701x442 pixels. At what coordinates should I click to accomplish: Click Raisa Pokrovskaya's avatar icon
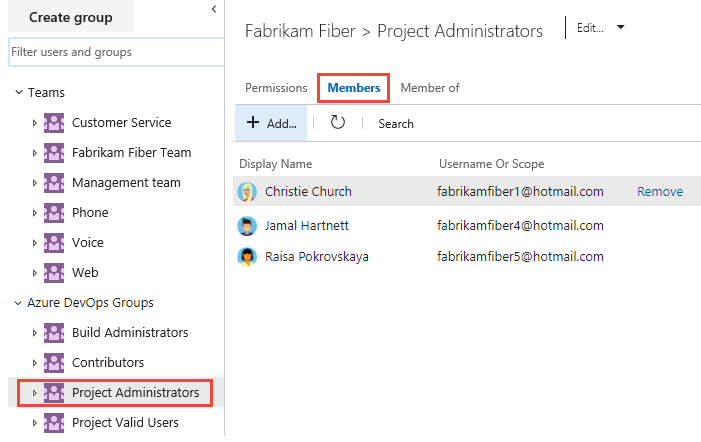pyautogui.click(x=247, y=257)
